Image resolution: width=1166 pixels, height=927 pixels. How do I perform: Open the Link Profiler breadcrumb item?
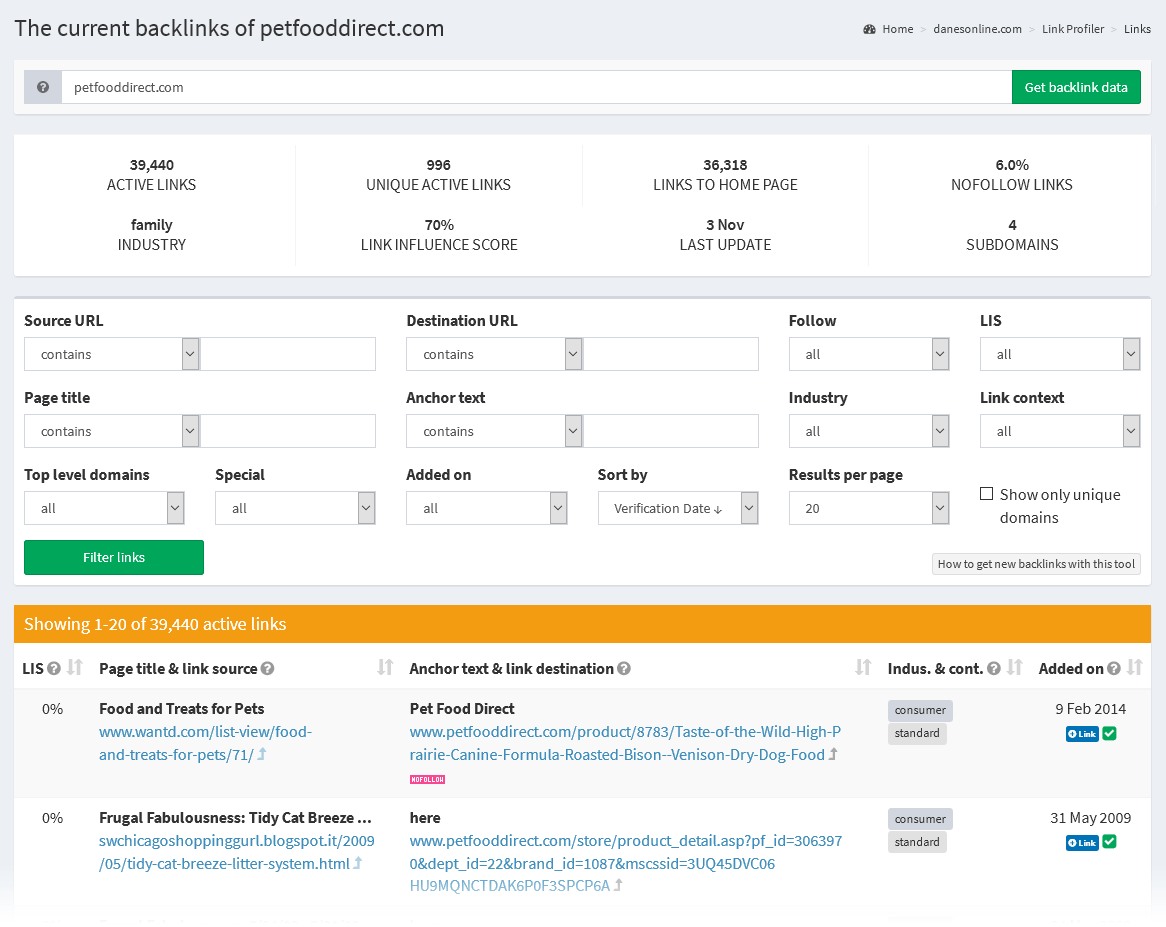click(x=1073, y=29)
